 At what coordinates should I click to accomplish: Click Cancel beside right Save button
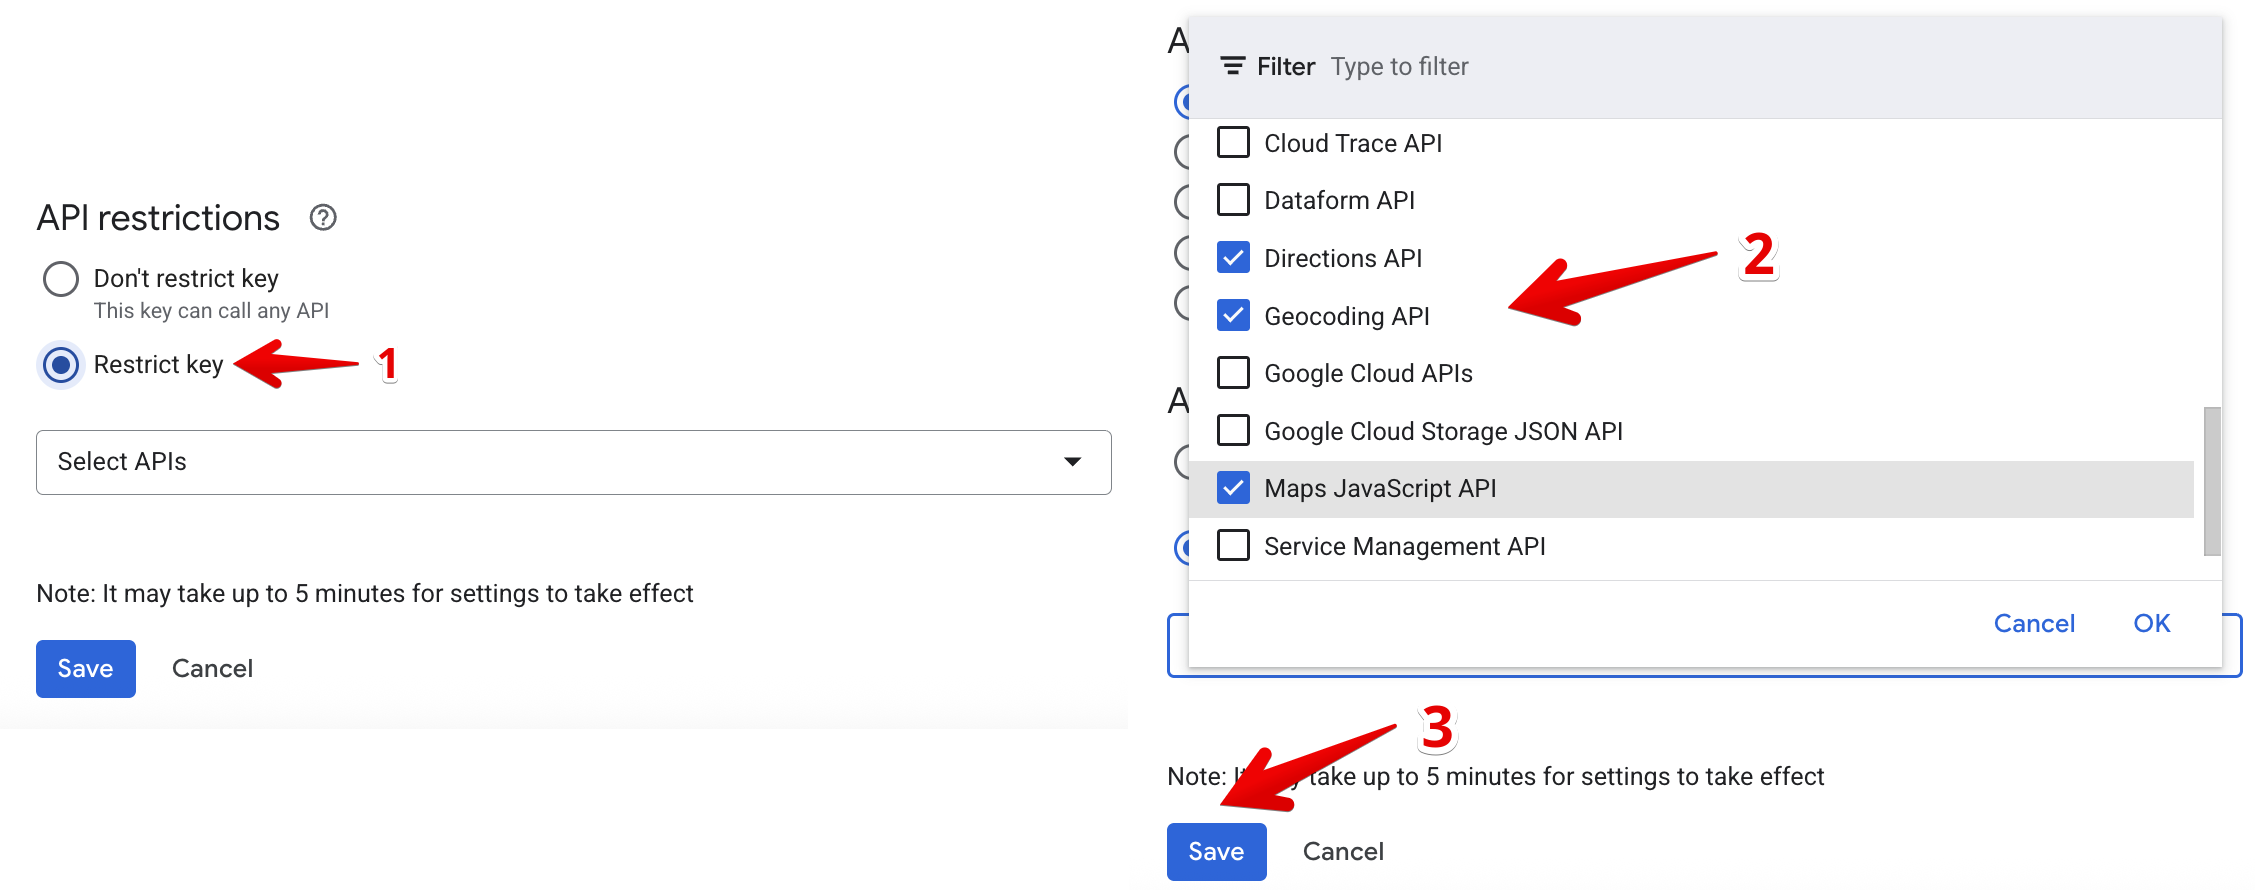(1343, 852)
